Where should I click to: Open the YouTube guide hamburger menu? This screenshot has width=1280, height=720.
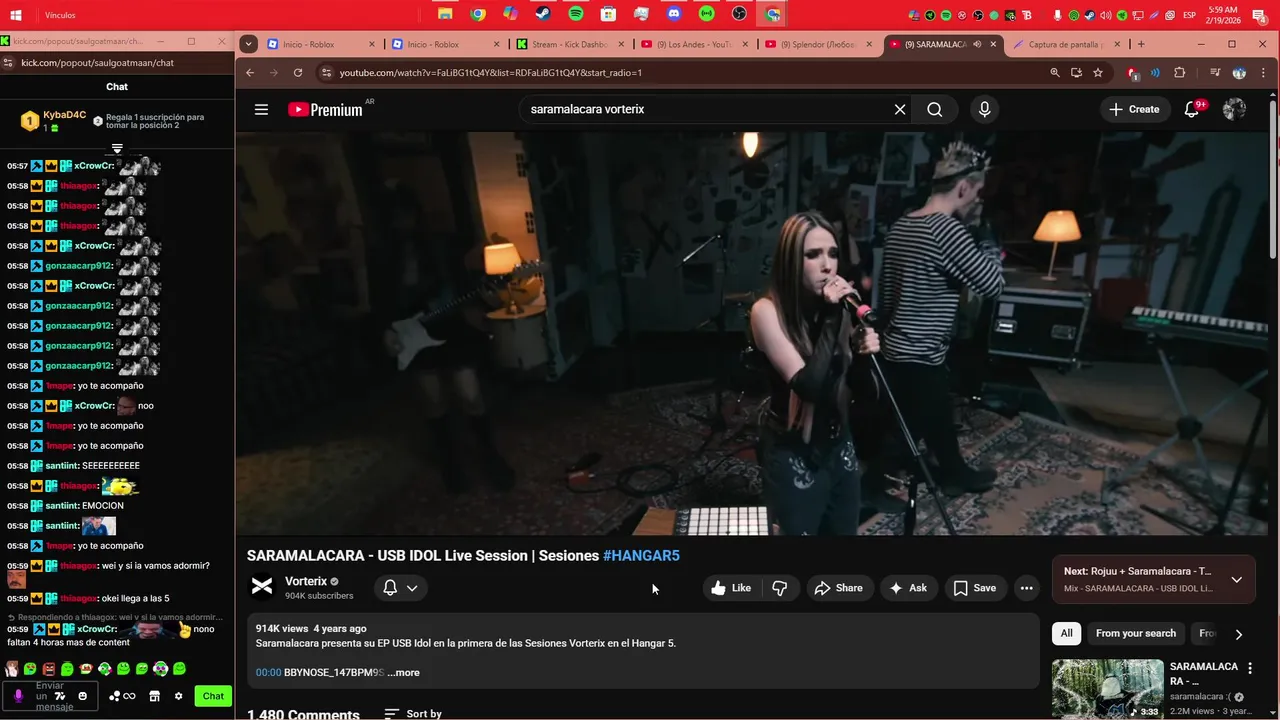tap(261, 110)
